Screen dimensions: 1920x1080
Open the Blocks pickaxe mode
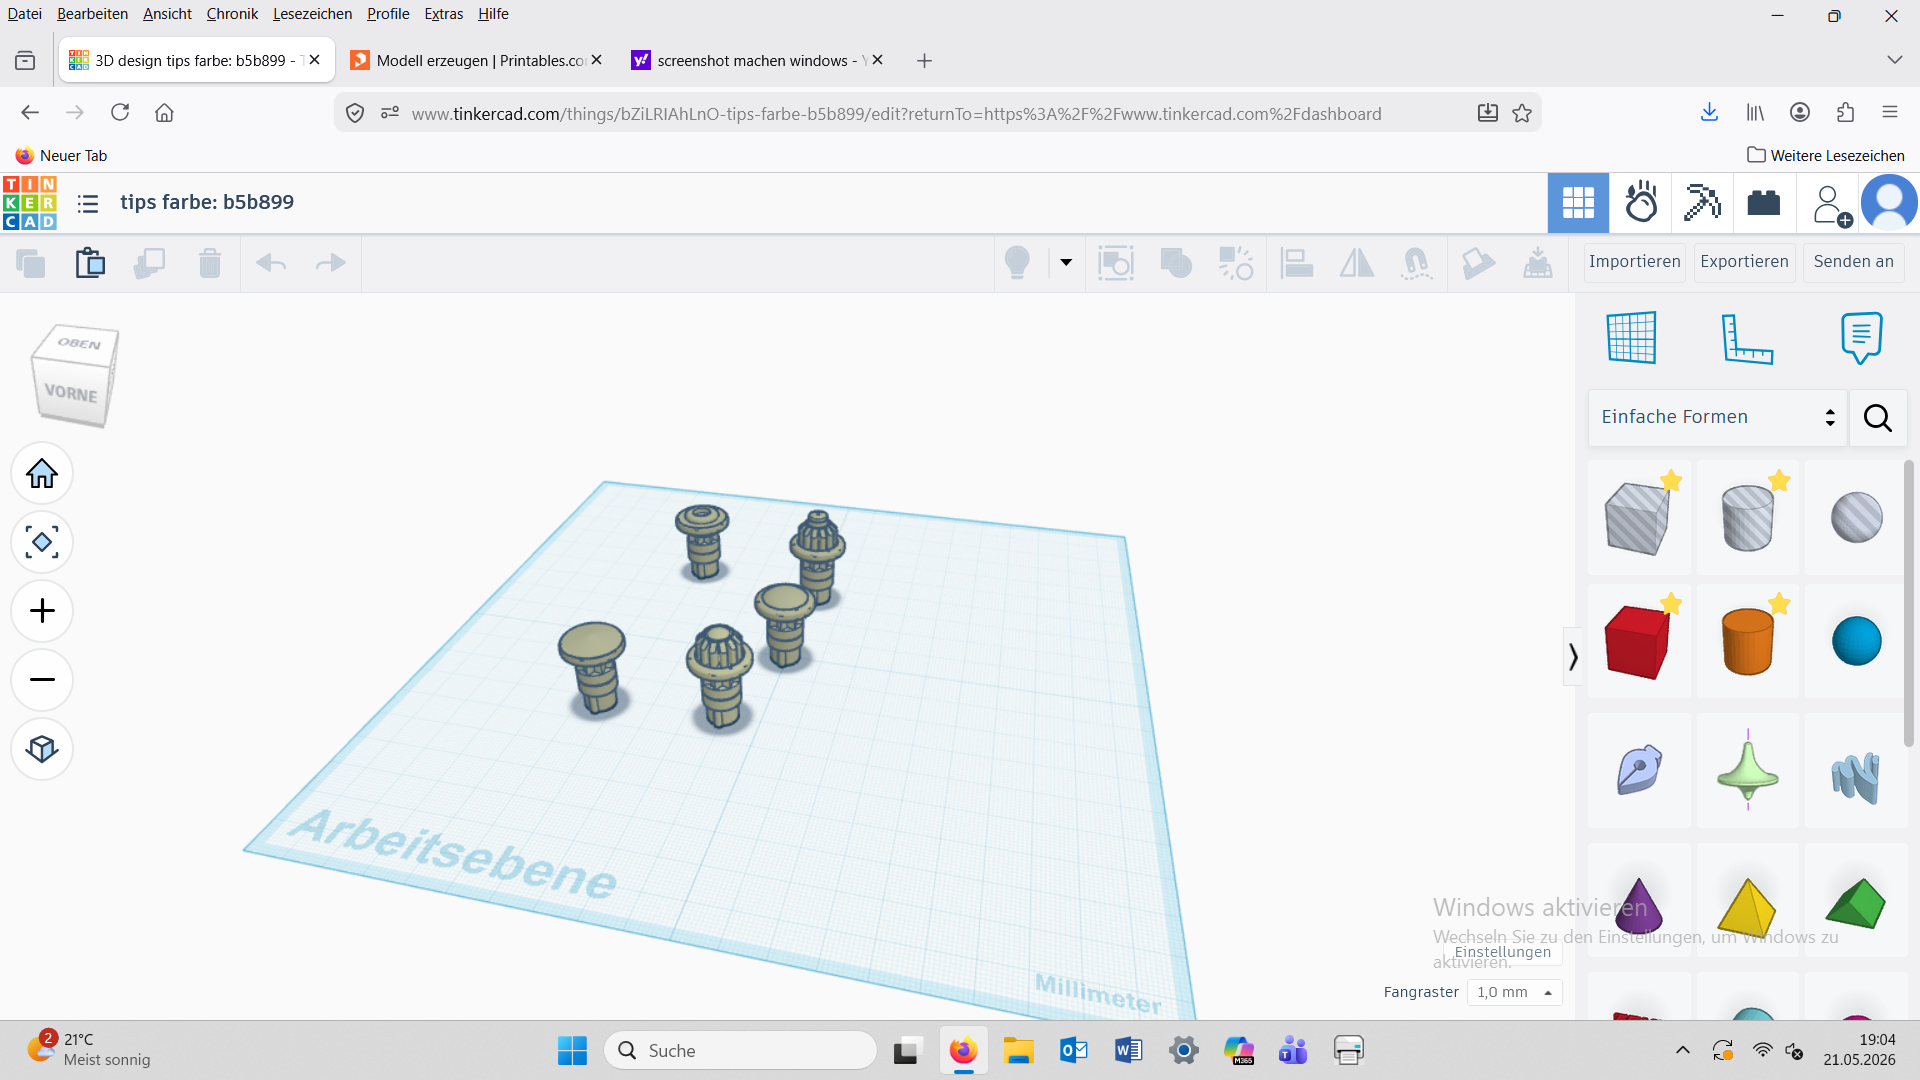point(1702,203)
